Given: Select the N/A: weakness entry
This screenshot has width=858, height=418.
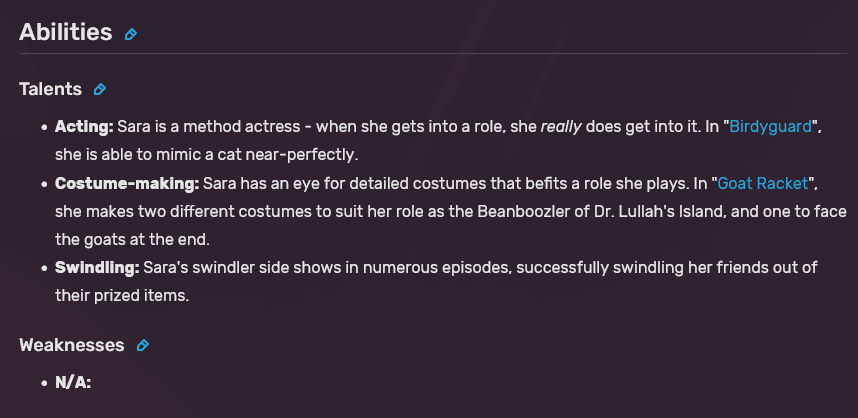Looking at the screenshot, I should point(73,382).
